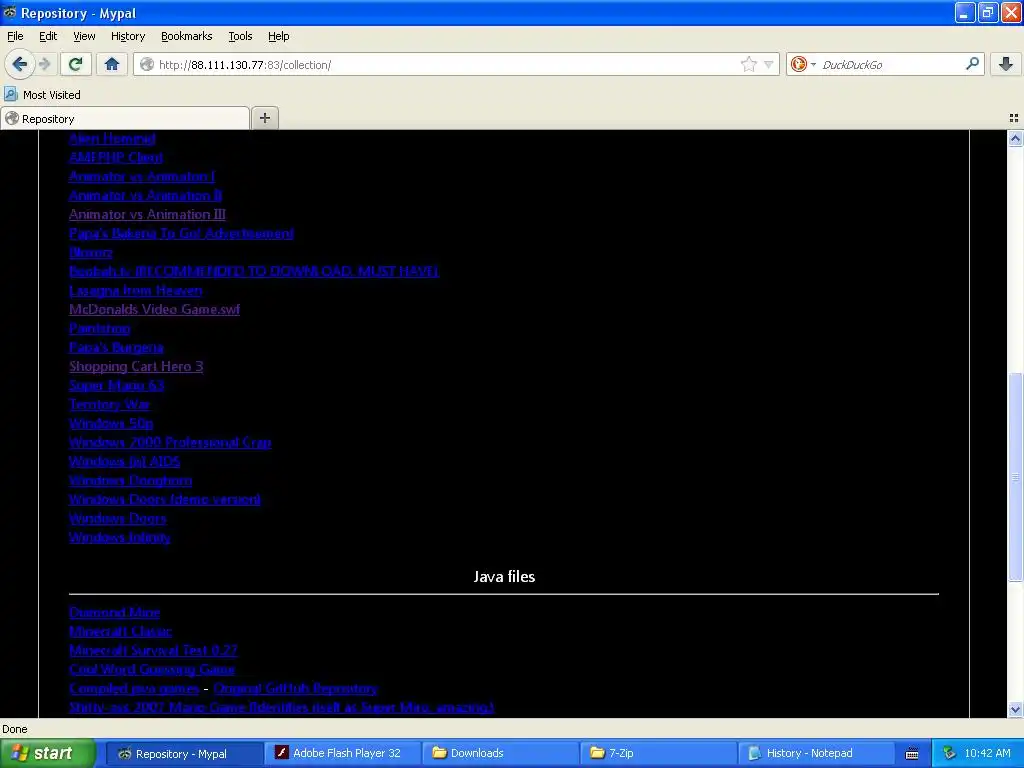Open the URL history dropdown arrow

(769, 64)
